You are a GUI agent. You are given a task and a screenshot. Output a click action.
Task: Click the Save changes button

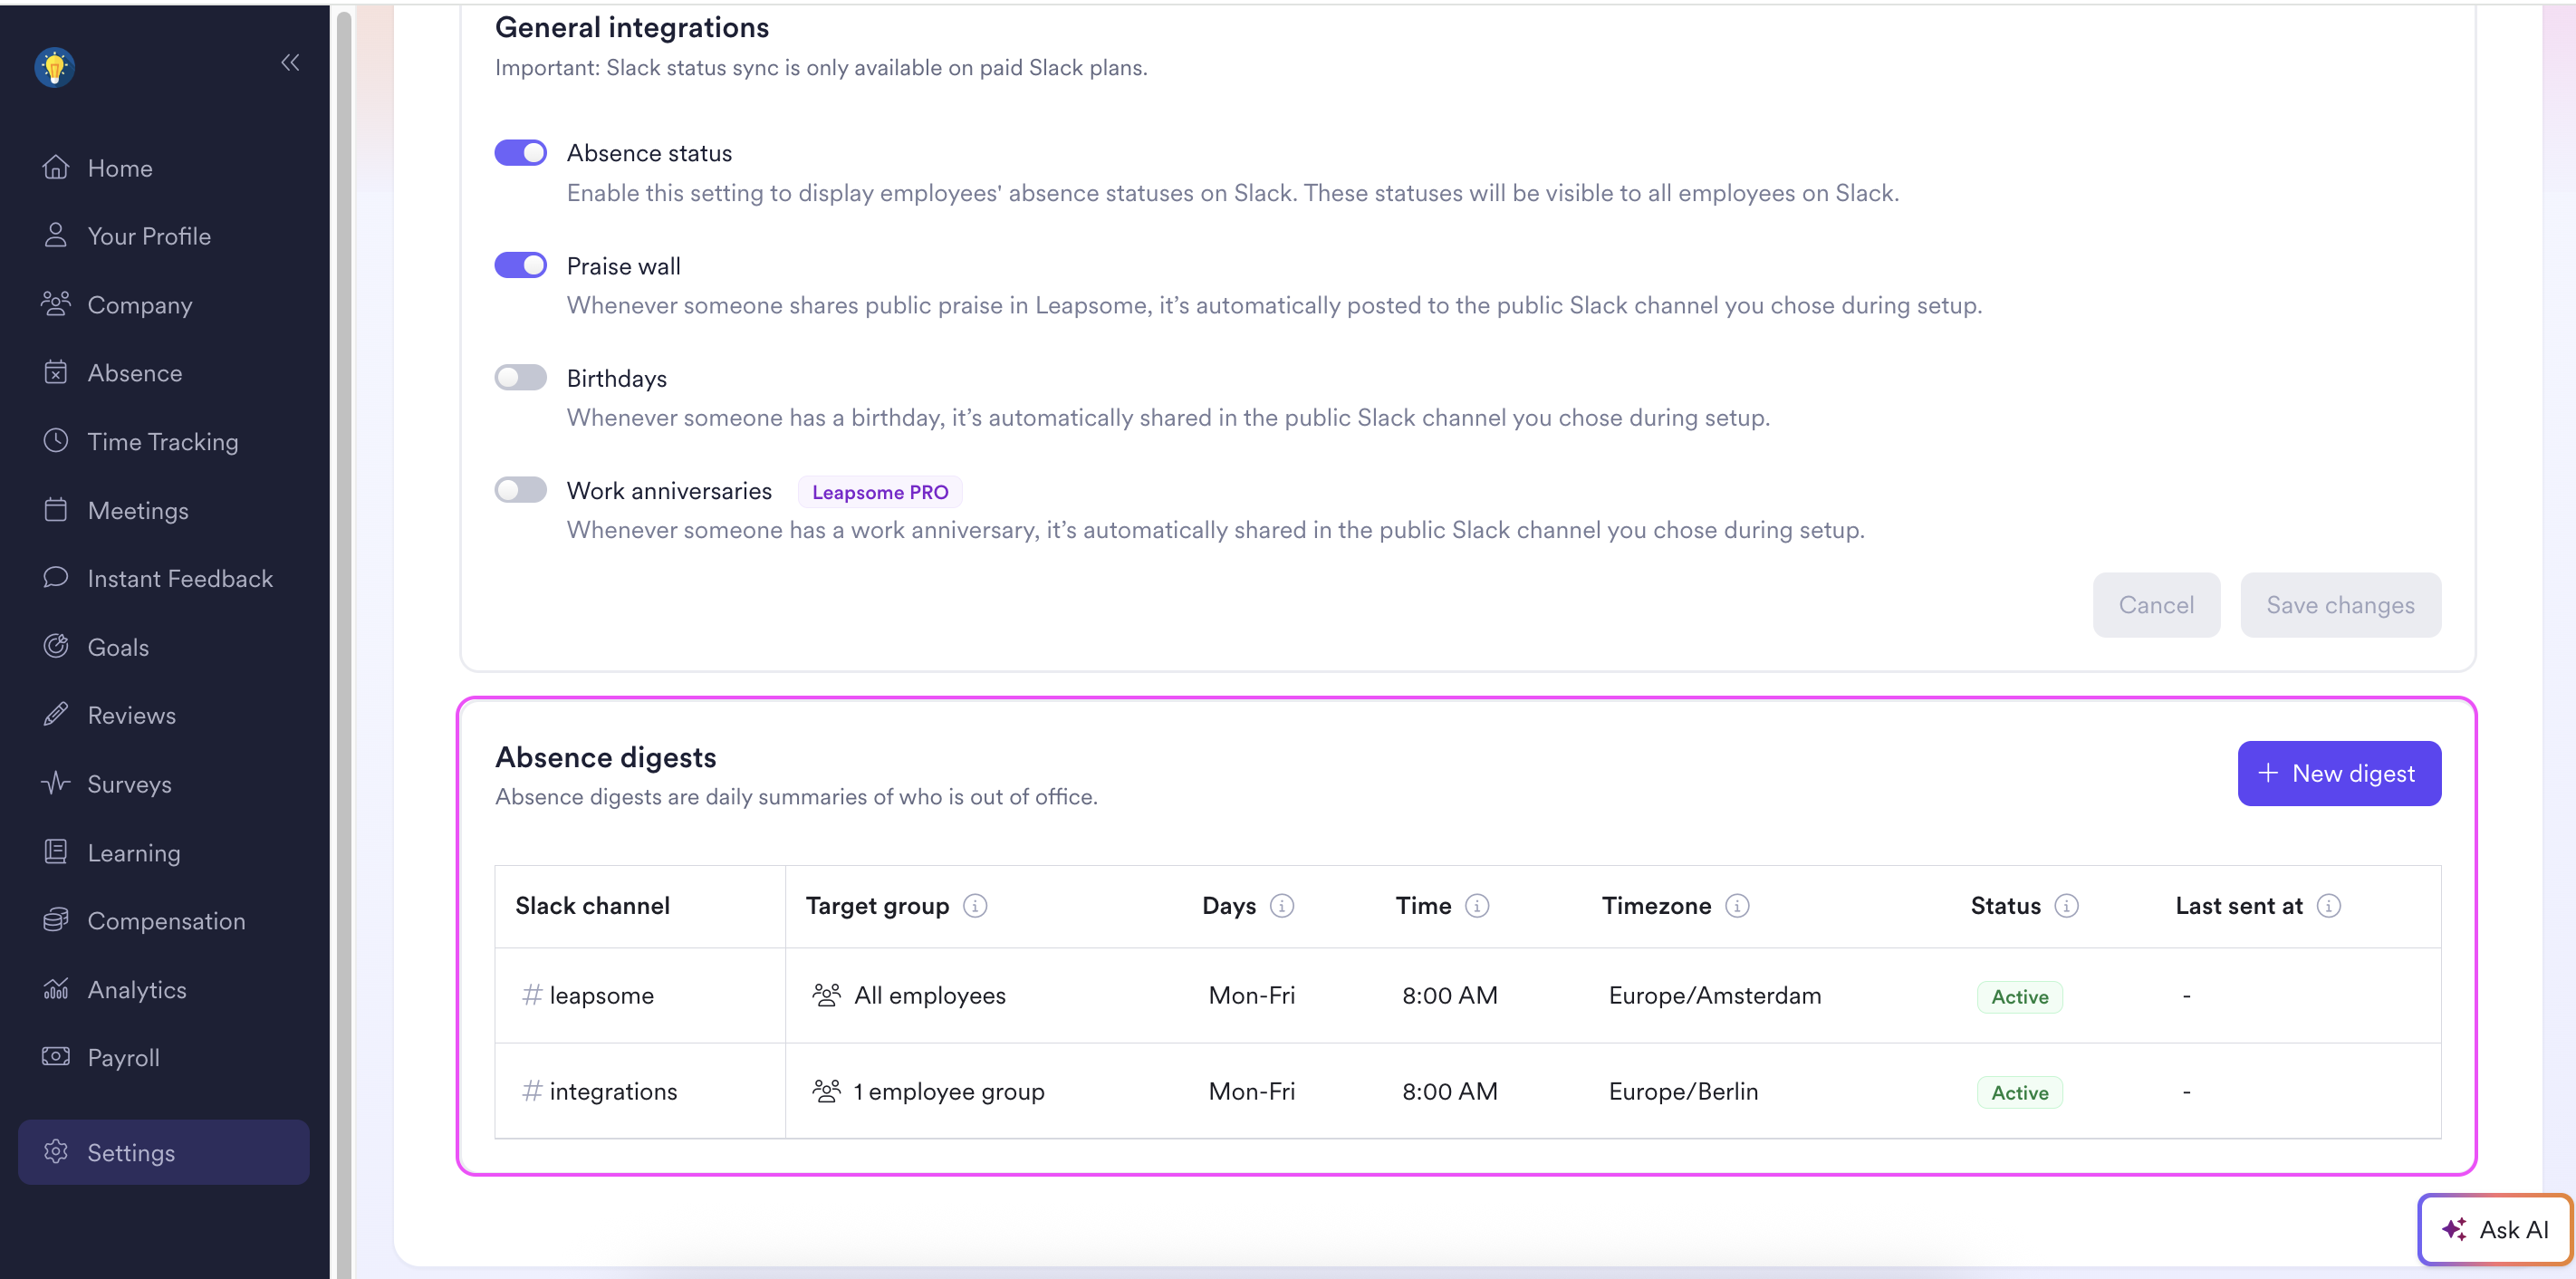[2339, 605]
